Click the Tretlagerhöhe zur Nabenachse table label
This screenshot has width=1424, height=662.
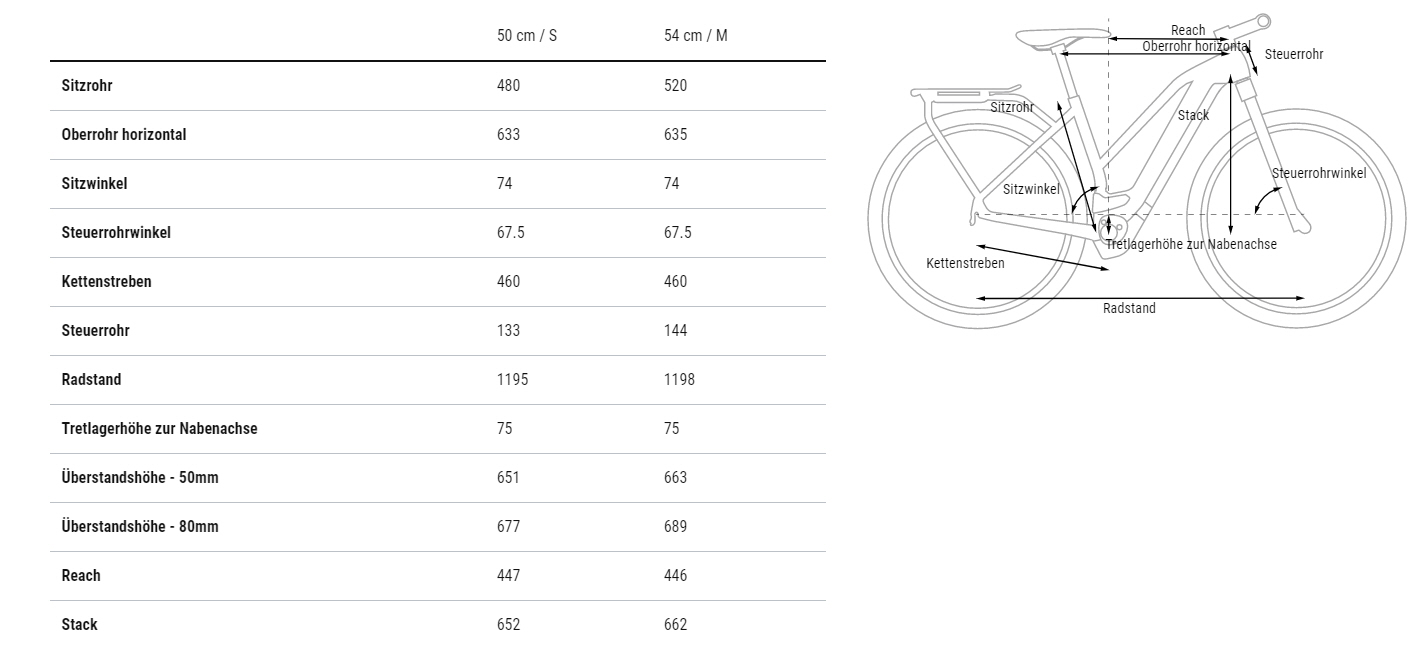pyautogui.click(x=159, y=429)
